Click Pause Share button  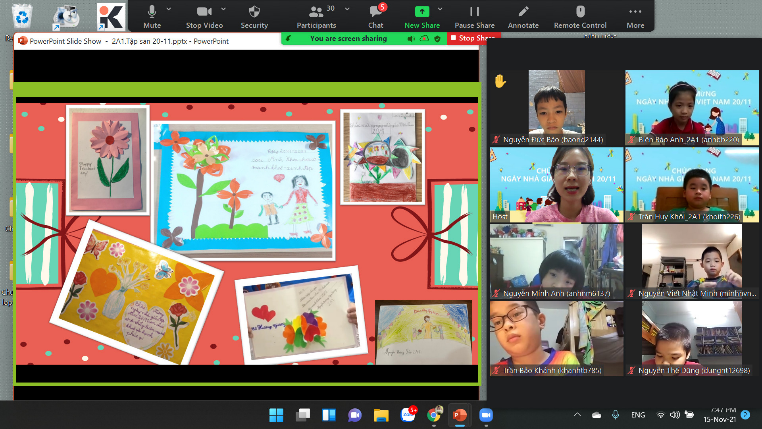(x=474, y=15)
